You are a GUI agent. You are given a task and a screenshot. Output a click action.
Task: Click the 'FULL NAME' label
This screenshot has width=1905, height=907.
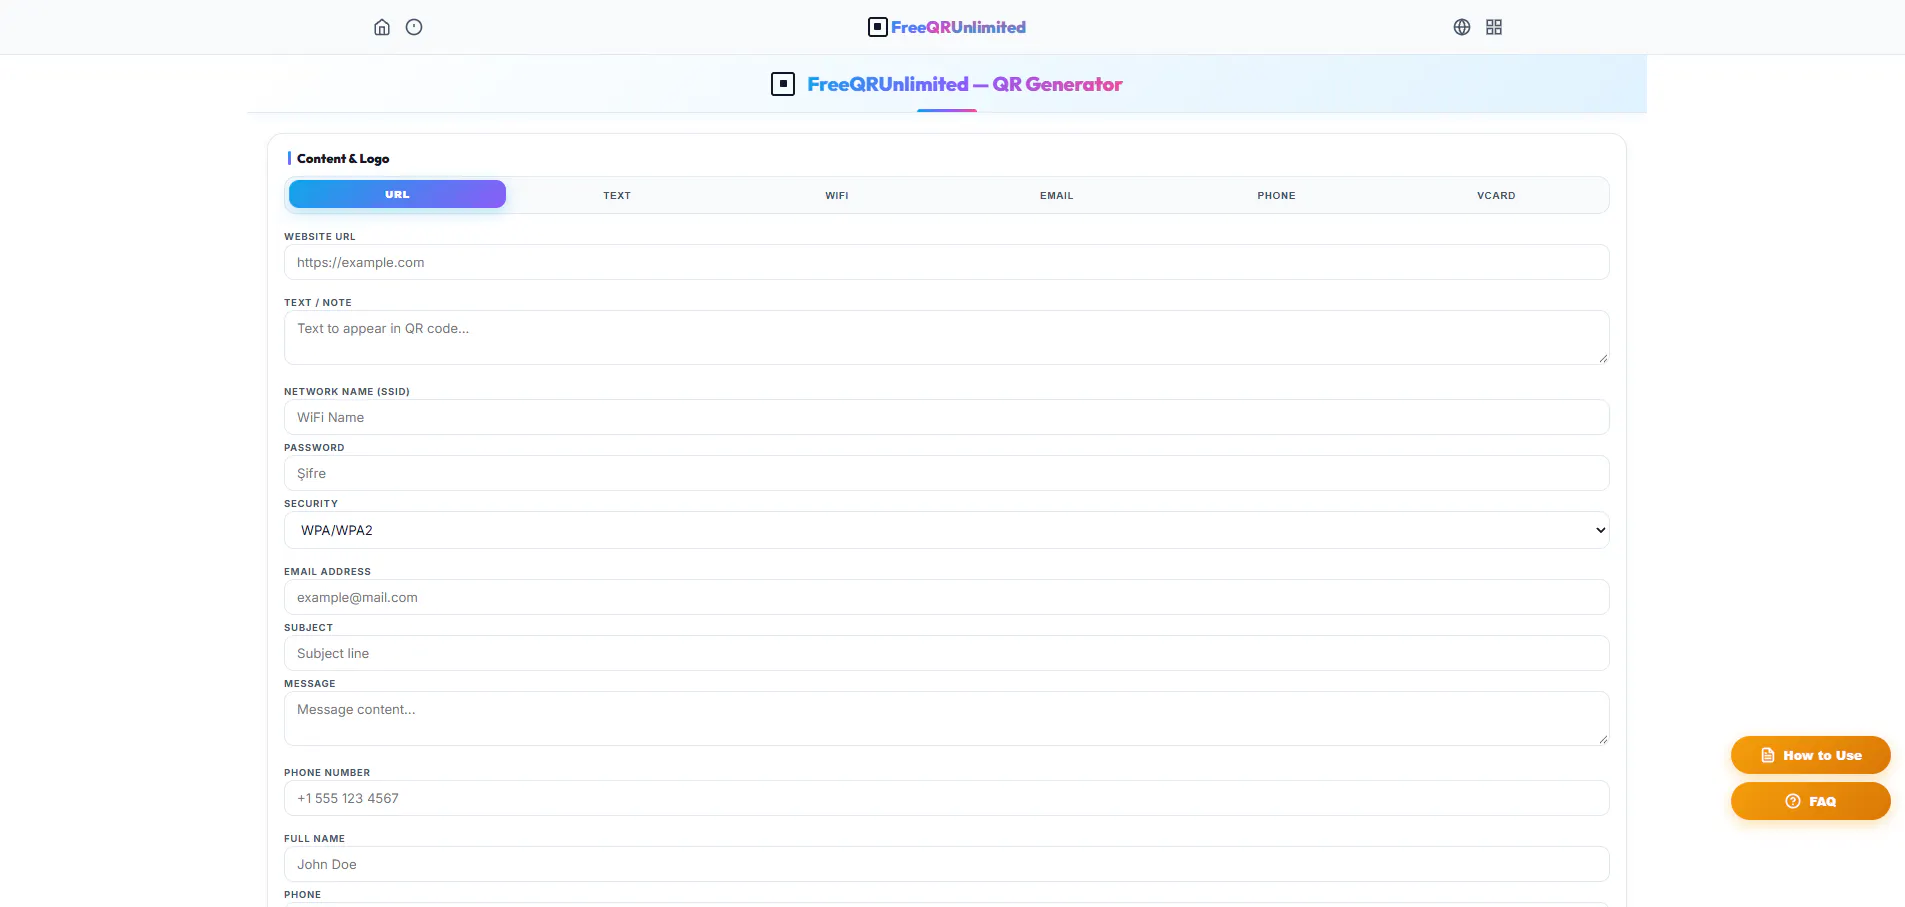click(x=314, y=839)
